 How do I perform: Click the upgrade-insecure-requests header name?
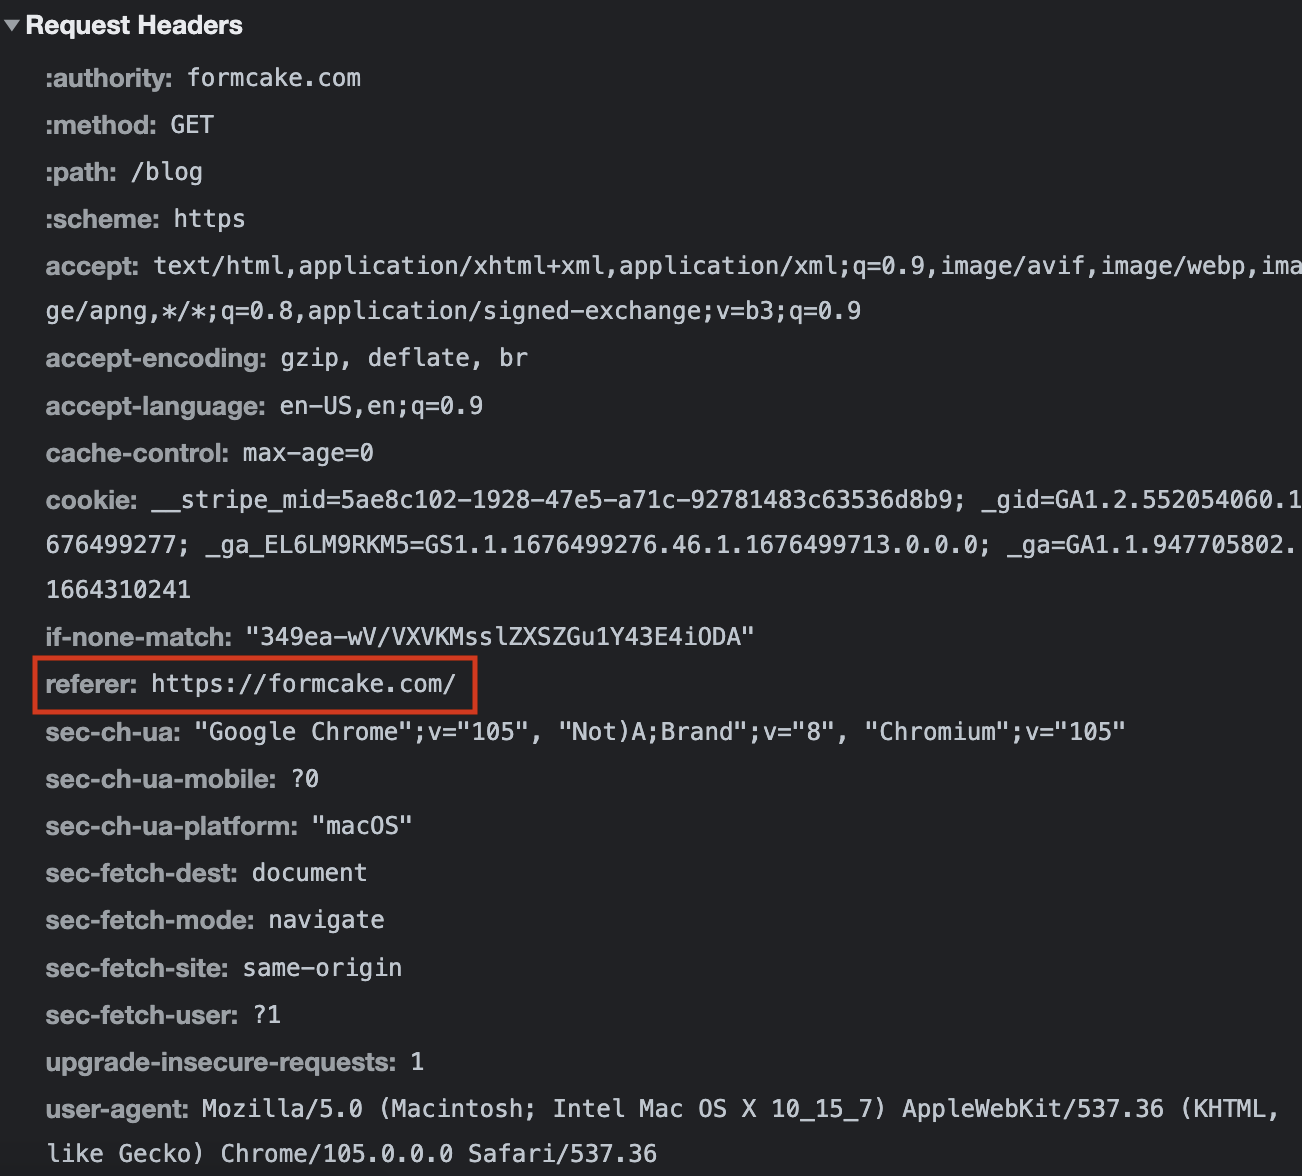(221, 1062)
